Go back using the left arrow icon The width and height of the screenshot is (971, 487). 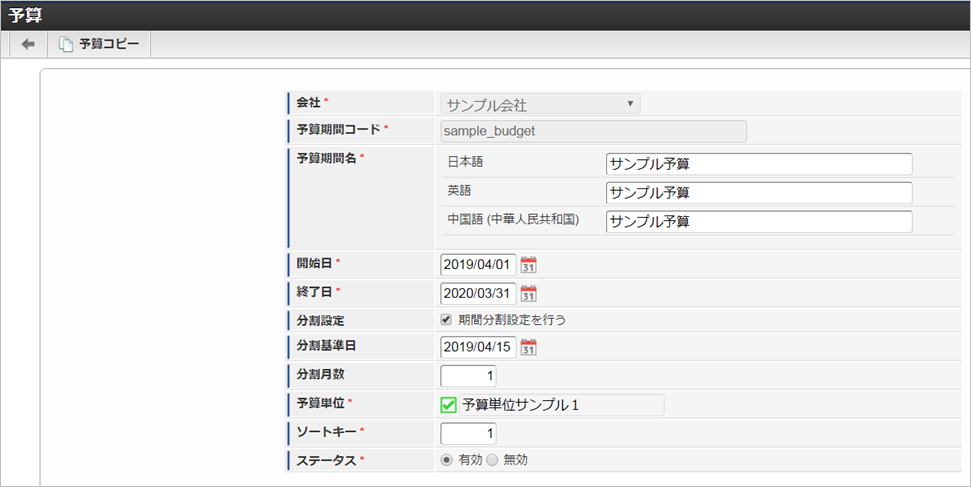tap(28, 45)
